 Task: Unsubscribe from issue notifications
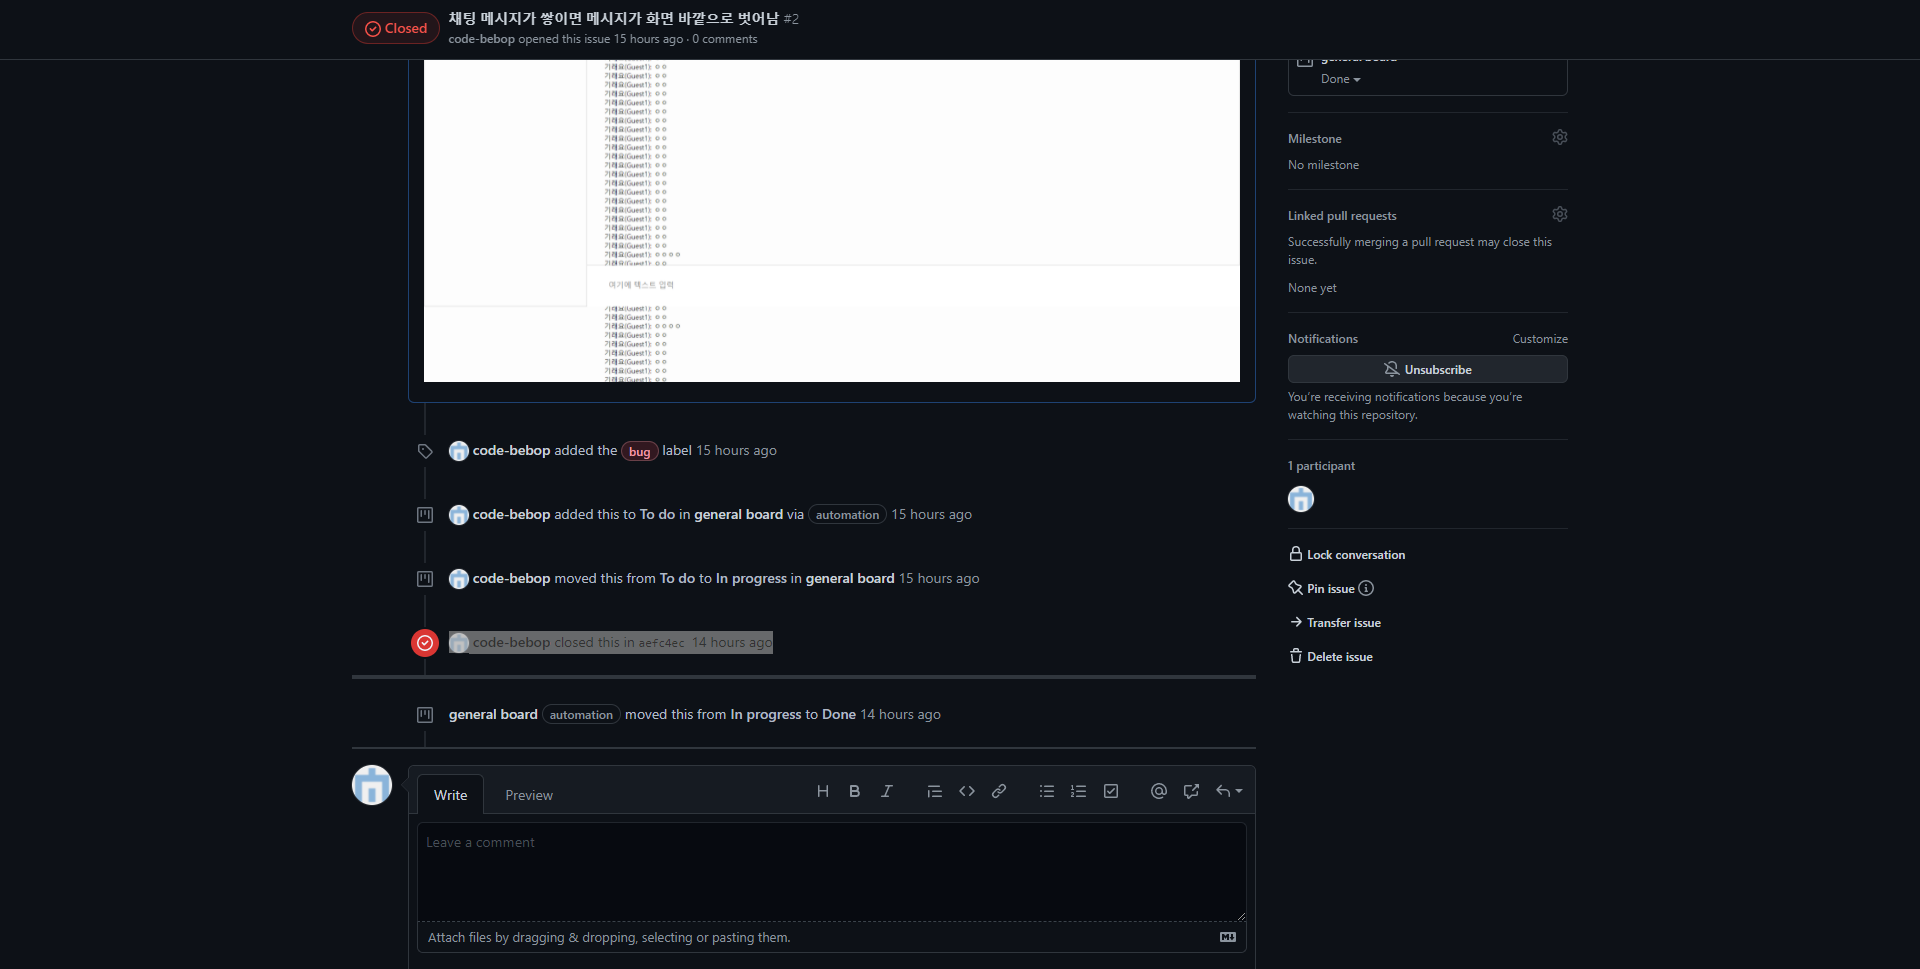1427,369
